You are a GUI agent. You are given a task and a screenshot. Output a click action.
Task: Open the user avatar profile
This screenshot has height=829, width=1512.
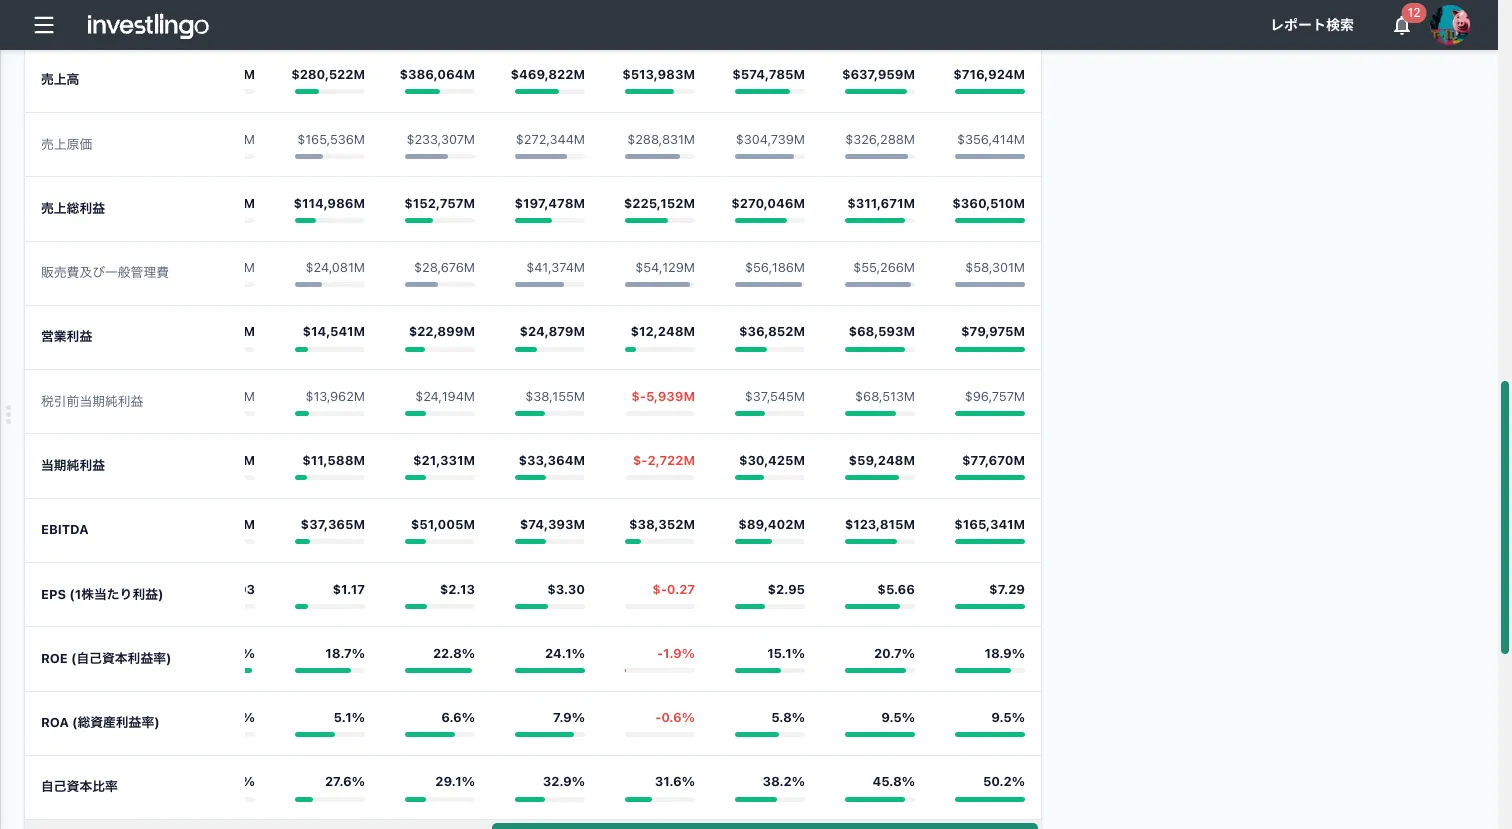click(x=1450, y=25)
